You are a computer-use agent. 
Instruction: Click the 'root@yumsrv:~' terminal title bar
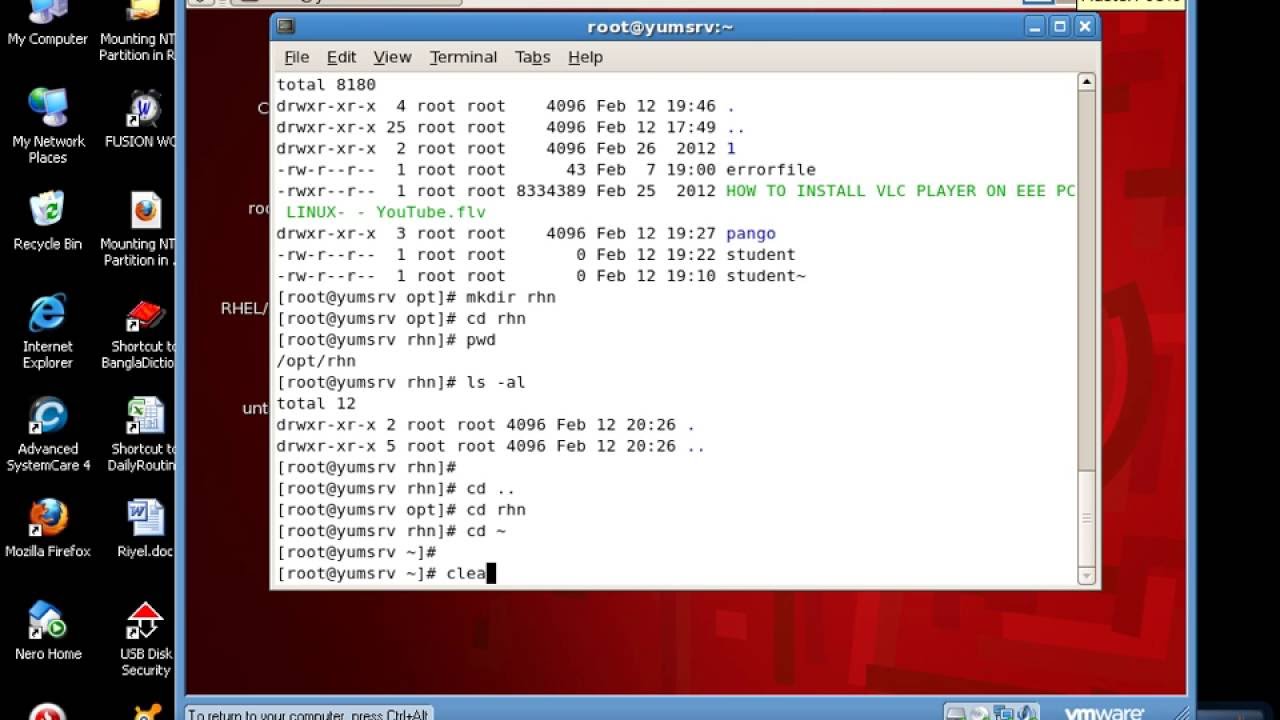tap(661, 27)
